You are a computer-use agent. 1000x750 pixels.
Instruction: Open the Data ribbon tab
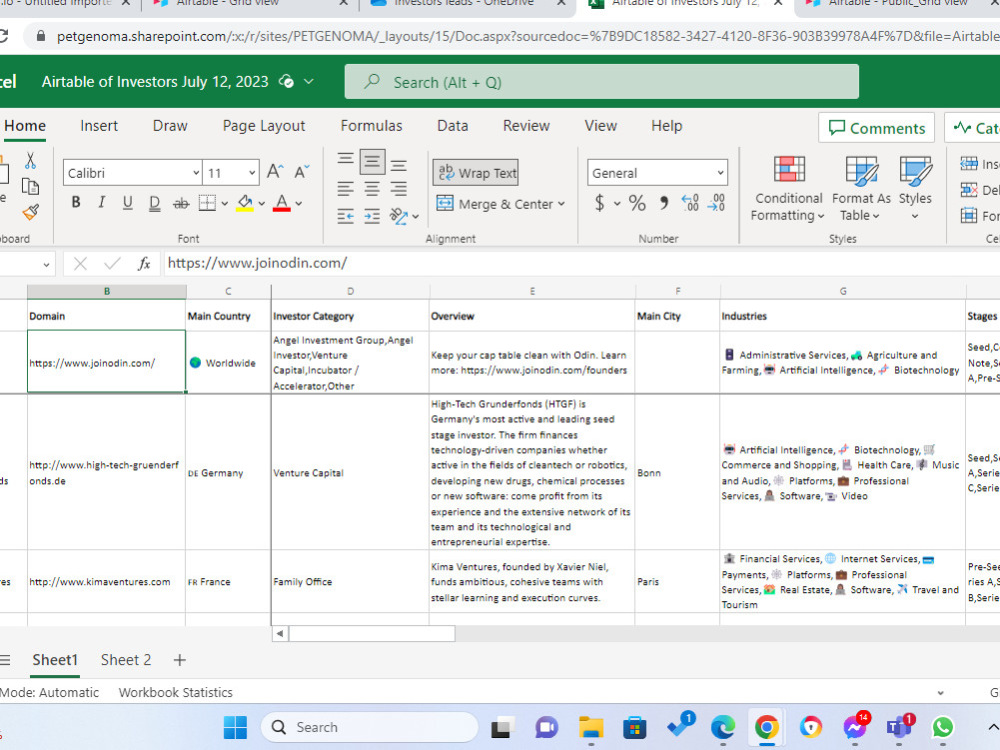(x=453, y=126)
